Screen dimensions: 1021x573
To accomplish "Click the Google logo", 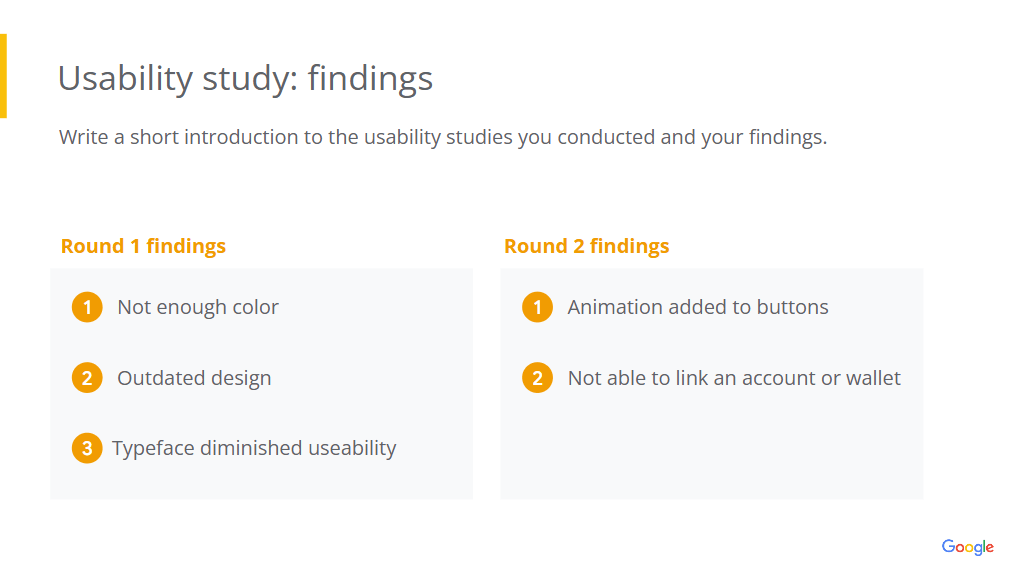I will pyautogui.click(x=967, y=547).
